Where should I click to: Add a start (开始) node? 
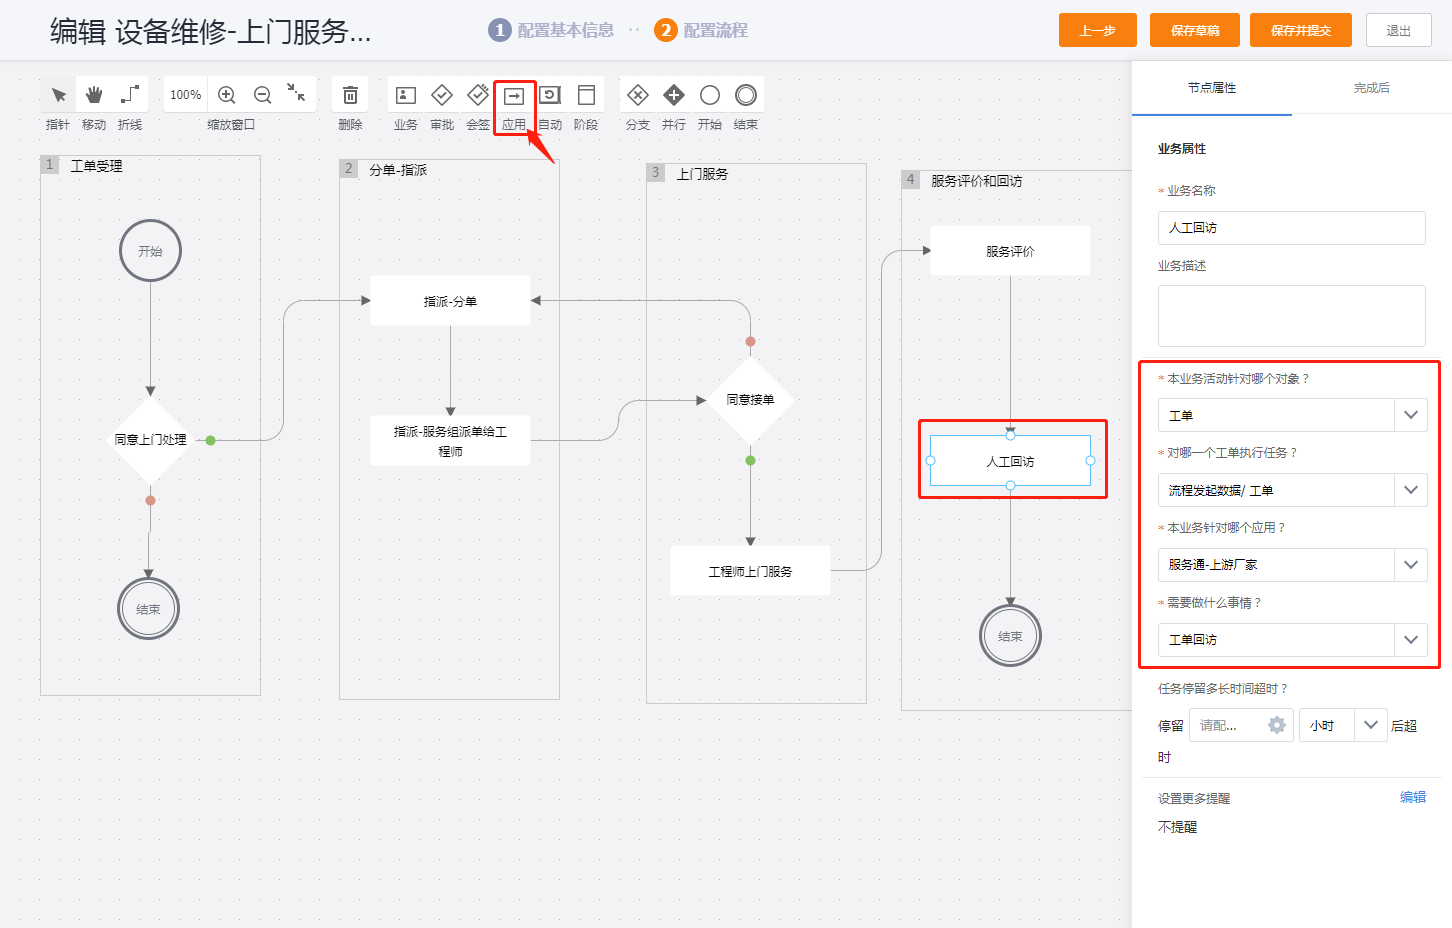point(710,95)
